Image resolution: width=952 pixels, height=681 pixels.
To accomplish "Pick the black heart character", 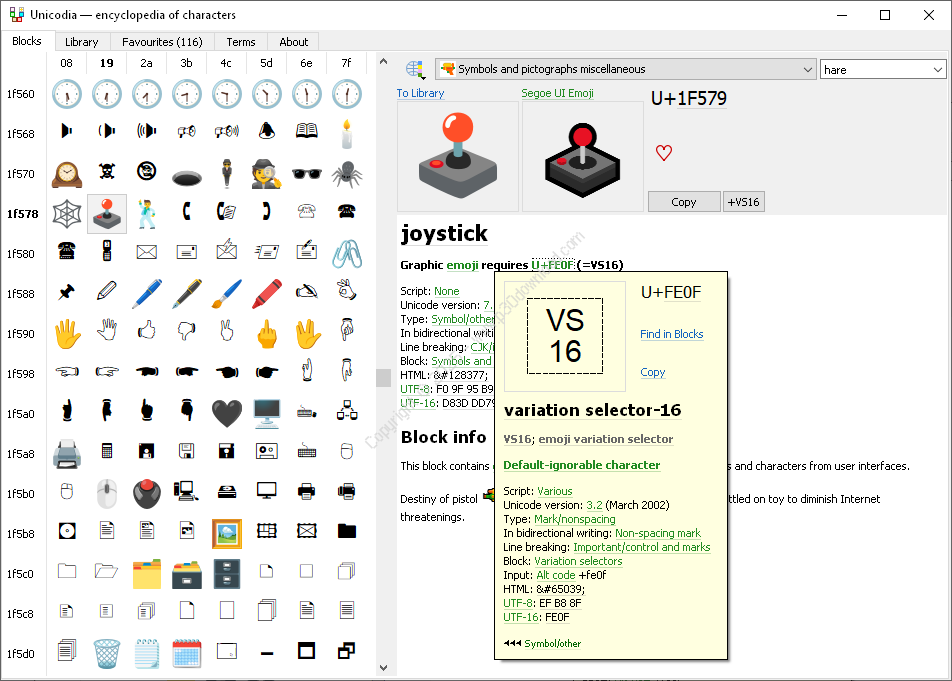I will (x=226, y=414).
